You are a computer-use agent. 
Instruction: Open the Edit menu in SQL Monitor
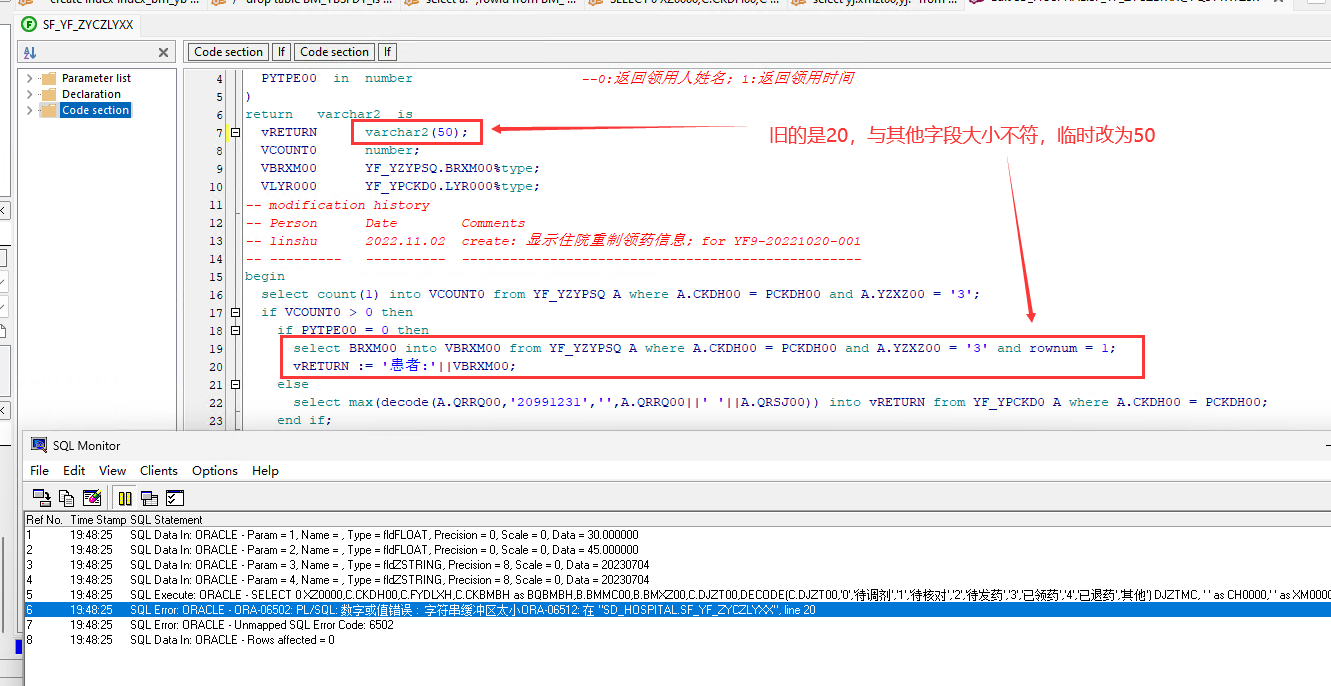click(x=74, y=470)
